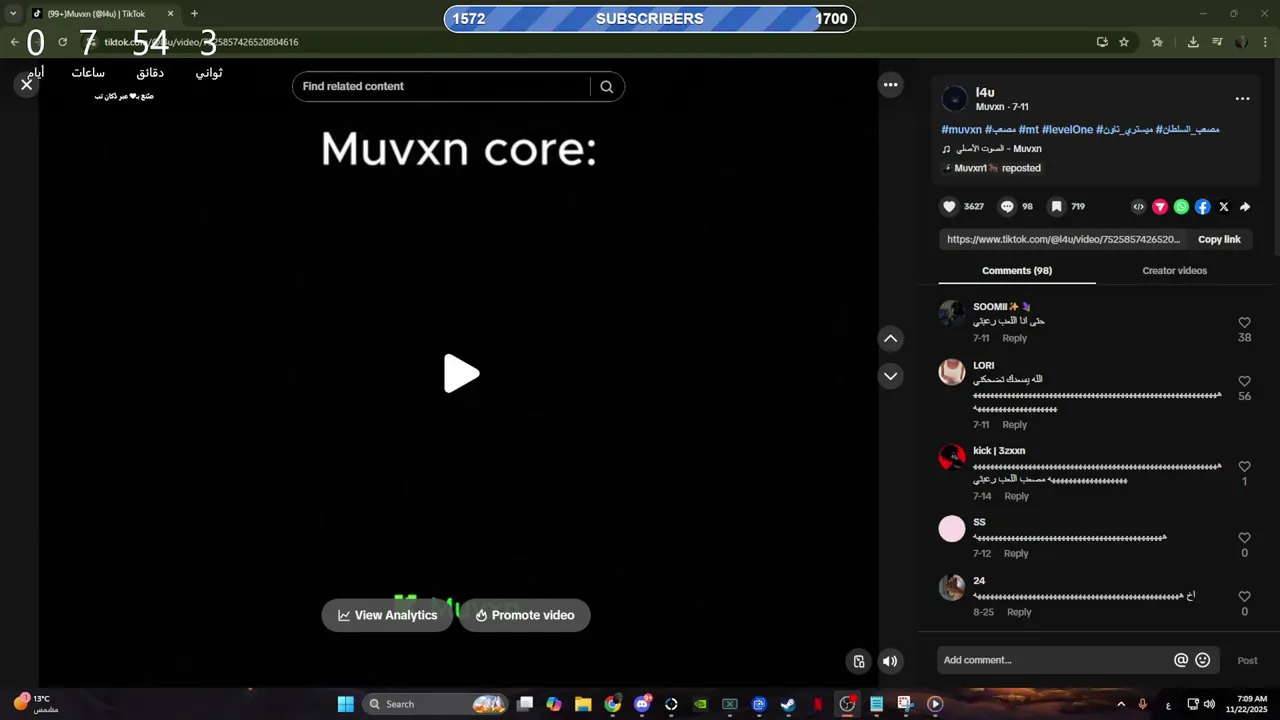Image resolution: width=1280 pixels, height=720 pixels.
Task: Reply to LORI's comment
Action: coord(1014,425)
